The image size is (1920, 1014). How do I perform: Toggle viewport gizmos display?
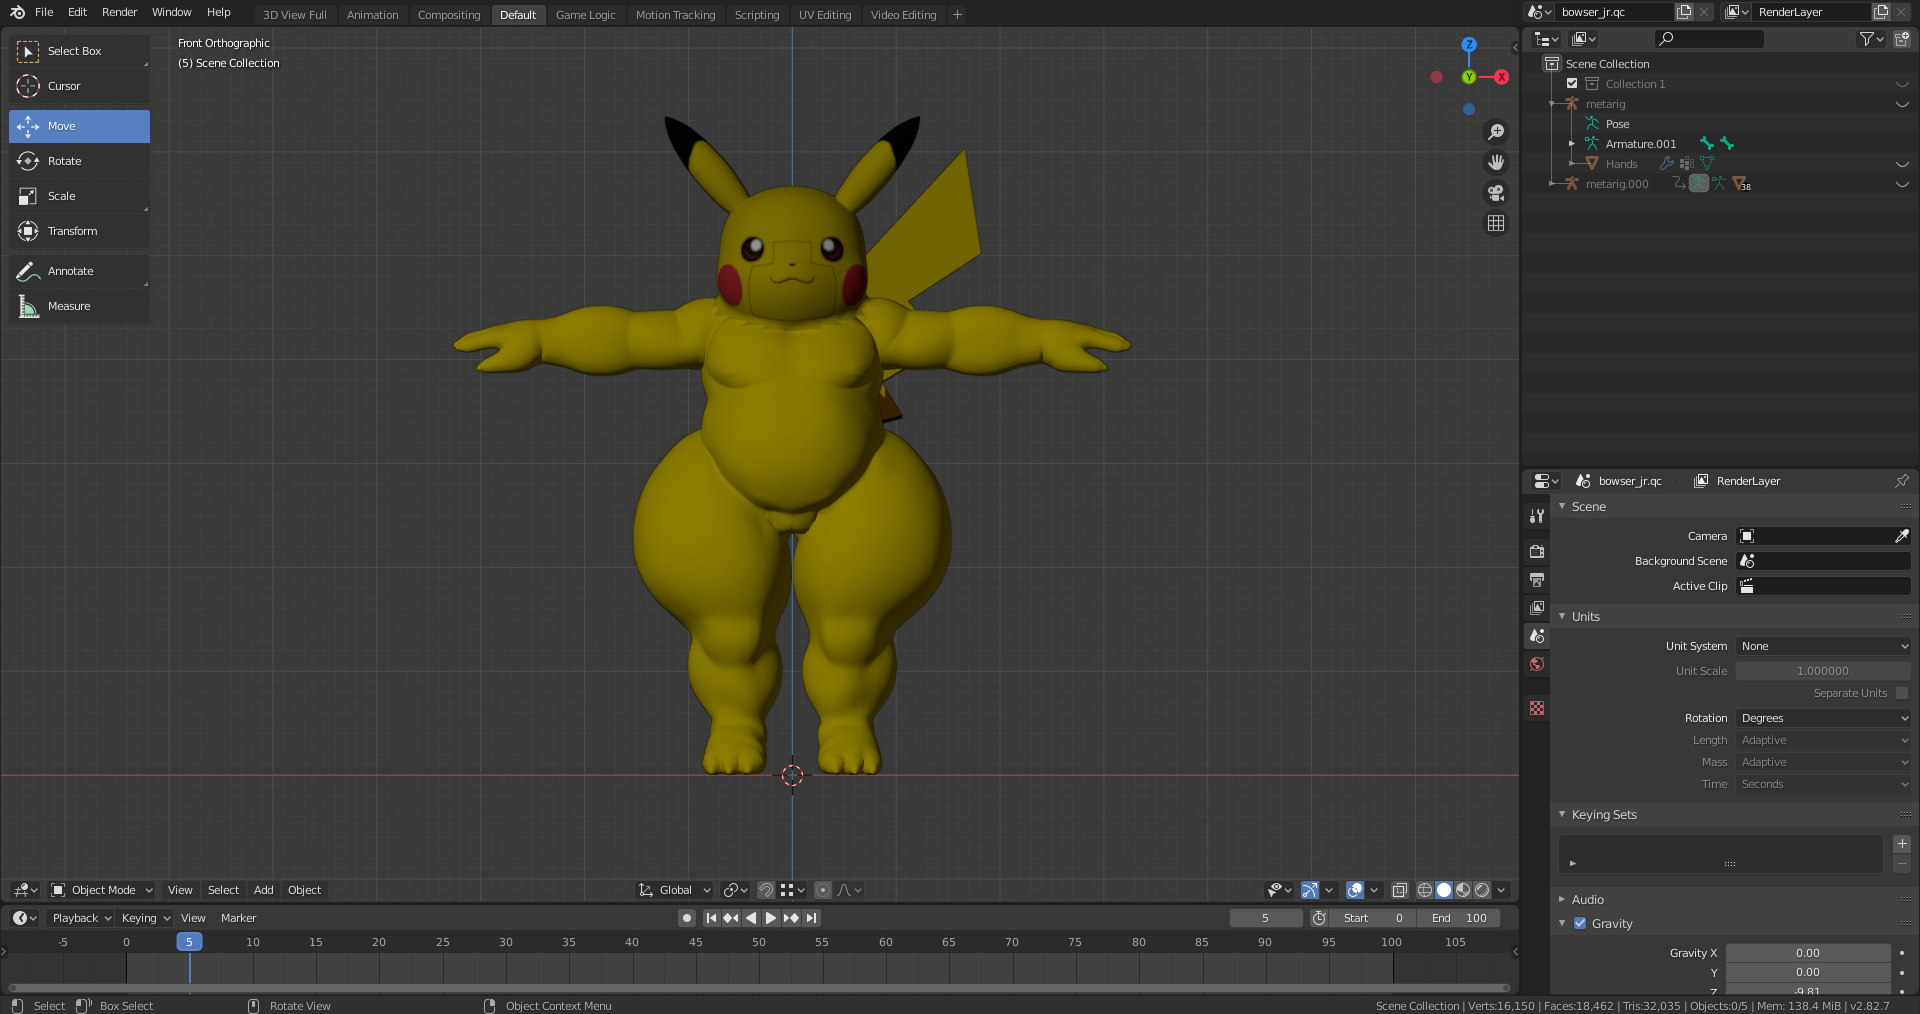coord(1309,890)
